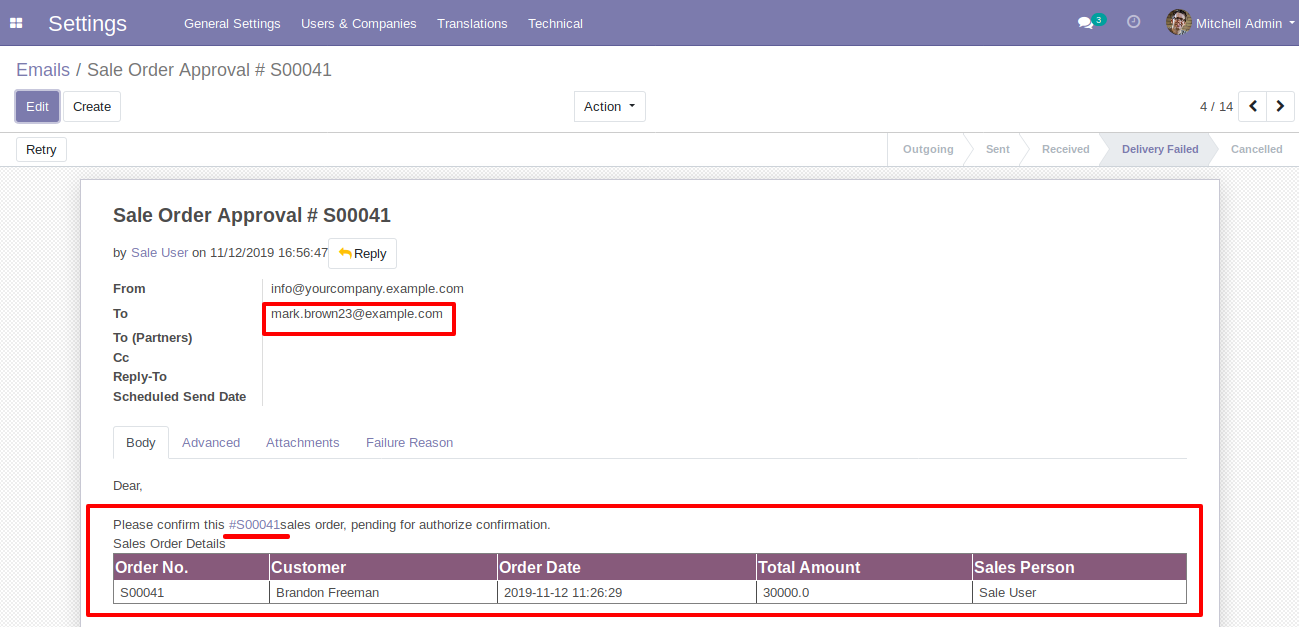This screenshot has width=1299, height=627.
Task: Switch to the Failure Reason tab
Action: point(409,443)
